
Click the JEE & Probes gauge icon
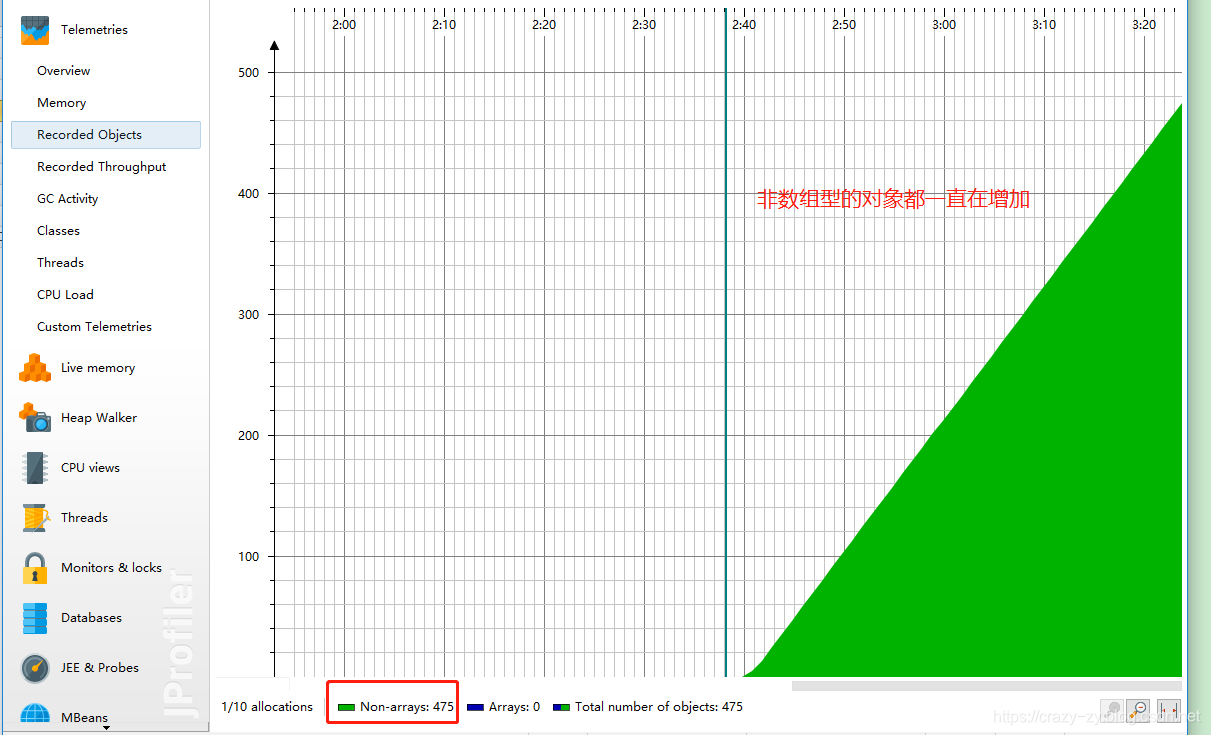click(35, 668)
